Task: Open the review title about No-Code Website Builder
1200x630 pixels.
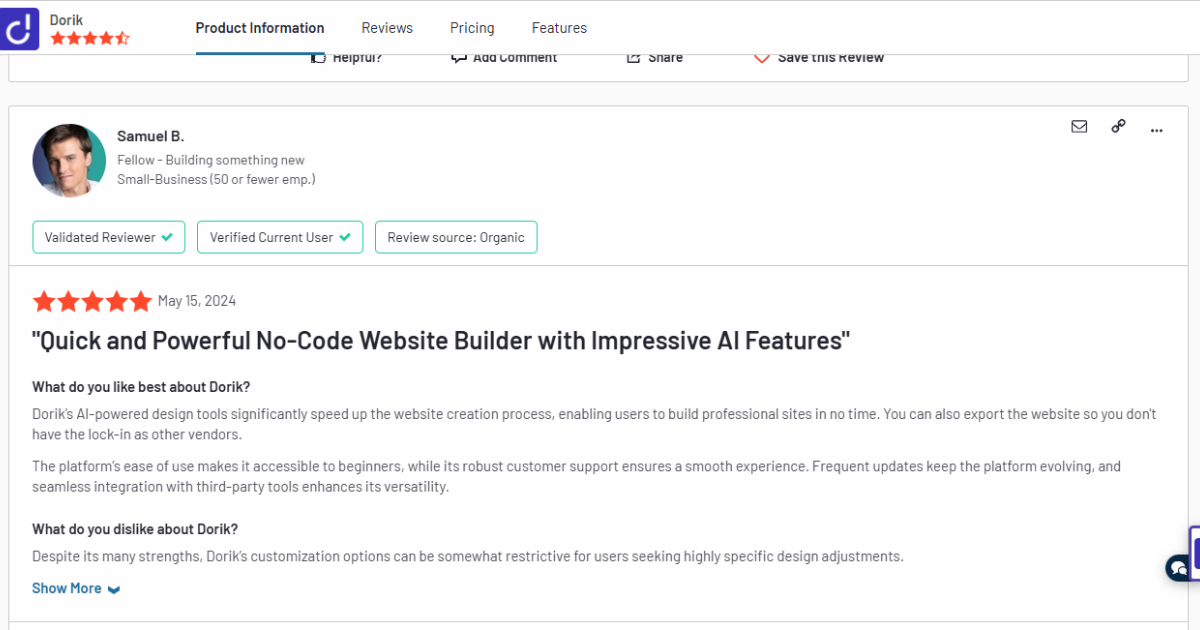Action: pyautogui.click(x=441, y=341)
